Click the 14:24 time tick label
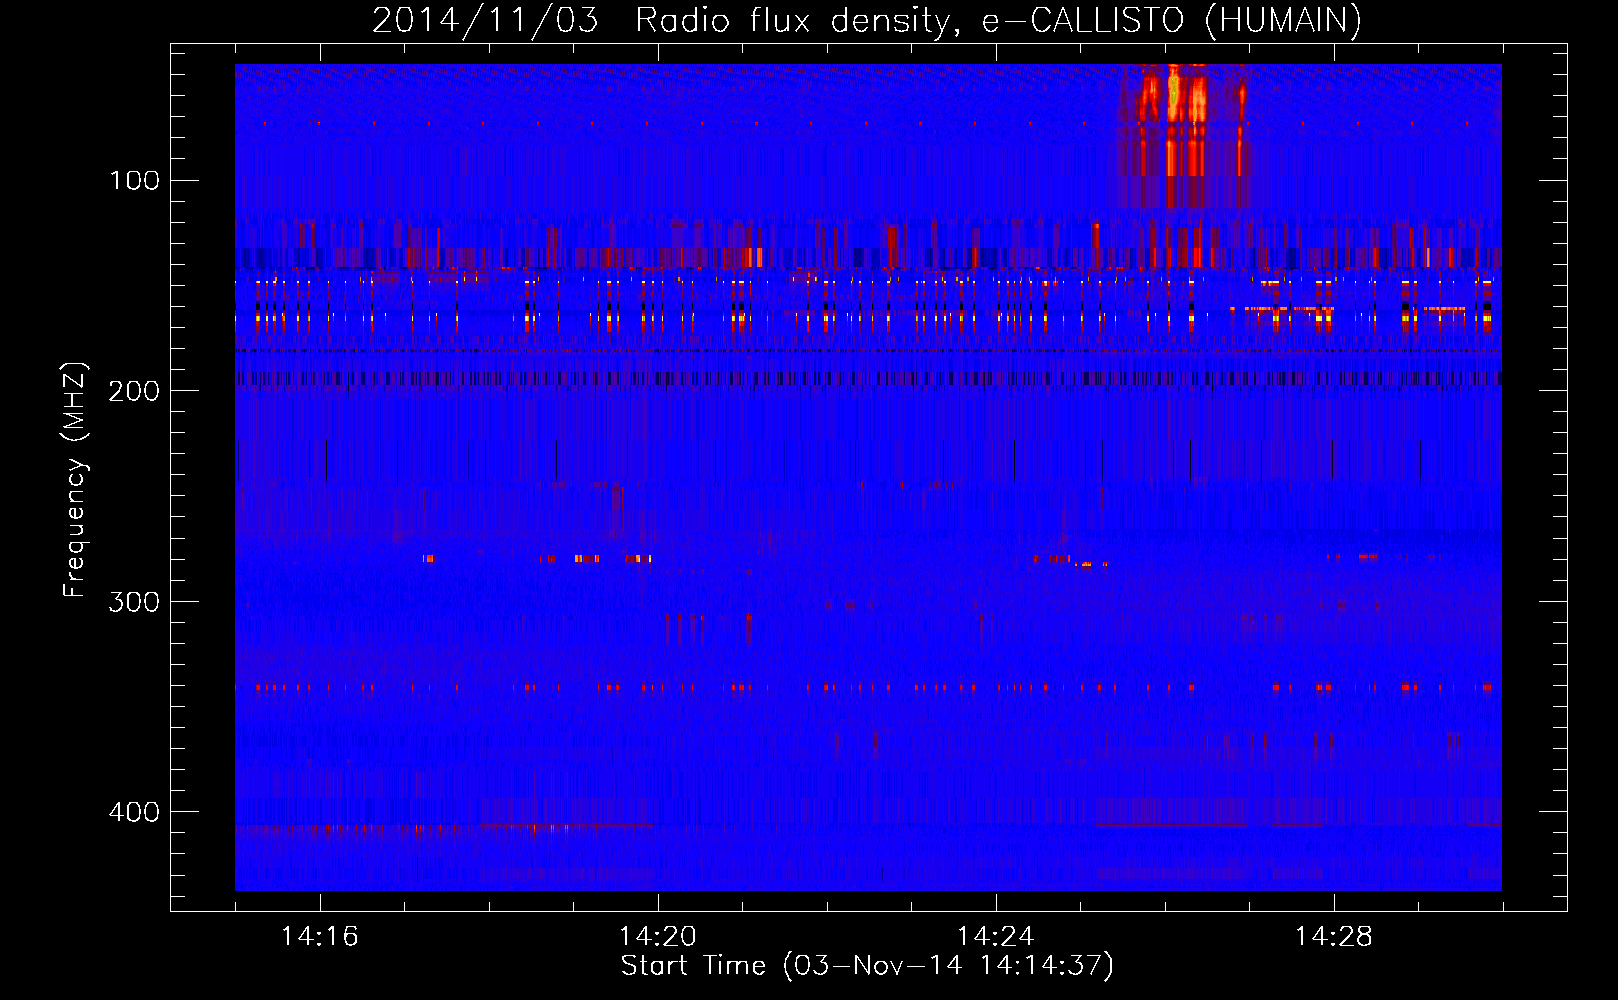The image size is (1618, 1000). pyautogui.click(x=996, y=937)
